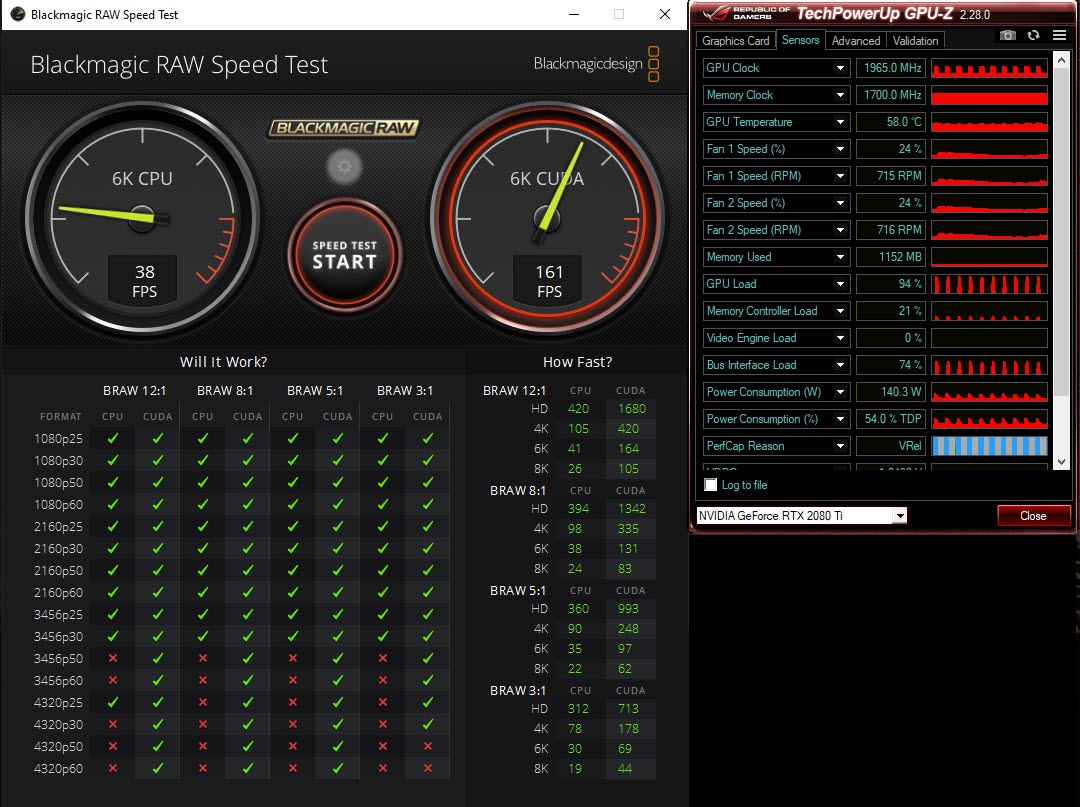Open the GPU-Z hamburger menu

pos(1059,35)
